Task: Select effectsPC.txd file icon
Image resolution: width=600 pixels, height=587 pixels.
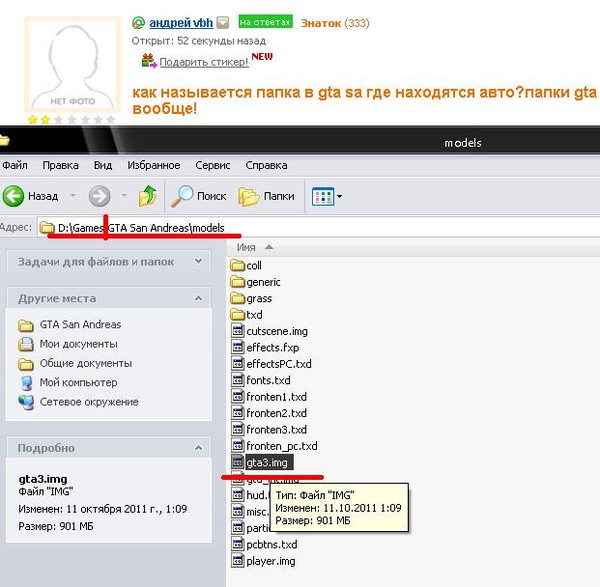Action: pos(238,363)
